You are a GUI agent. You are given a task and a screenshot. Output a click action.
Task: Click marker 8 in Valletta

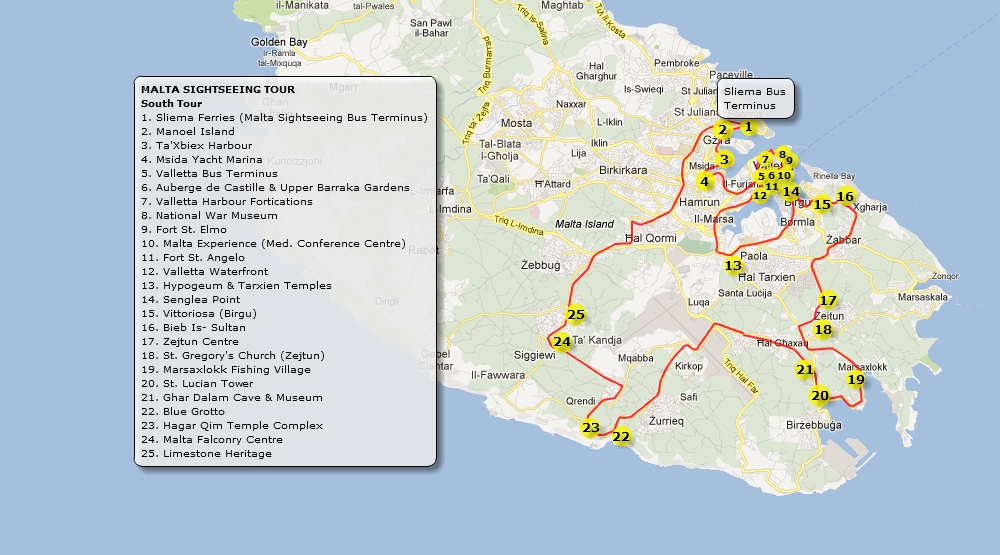[783, 154]
